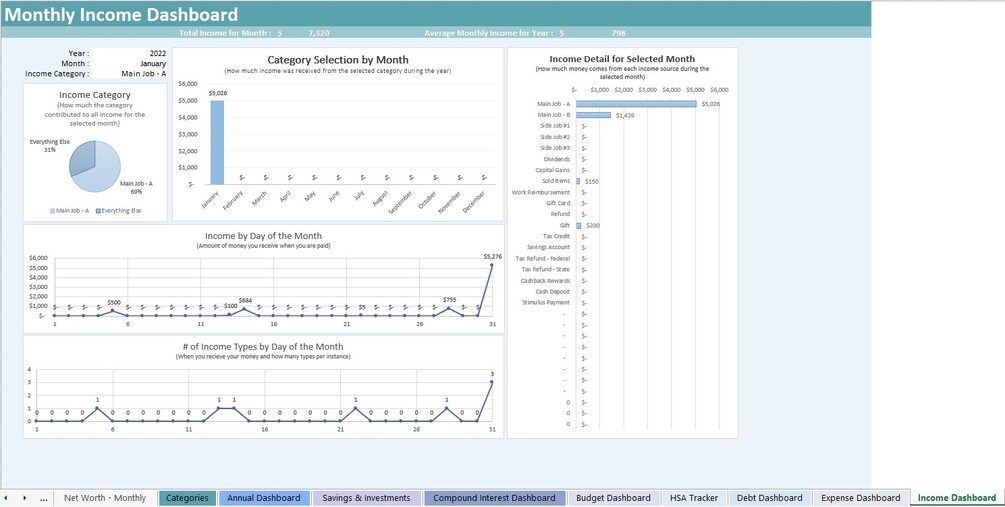The height and width of the screenshot is (507, 1005).
Task: Click the Capital Gains category label
Action: pyautogui.click(x=552, y=170)
